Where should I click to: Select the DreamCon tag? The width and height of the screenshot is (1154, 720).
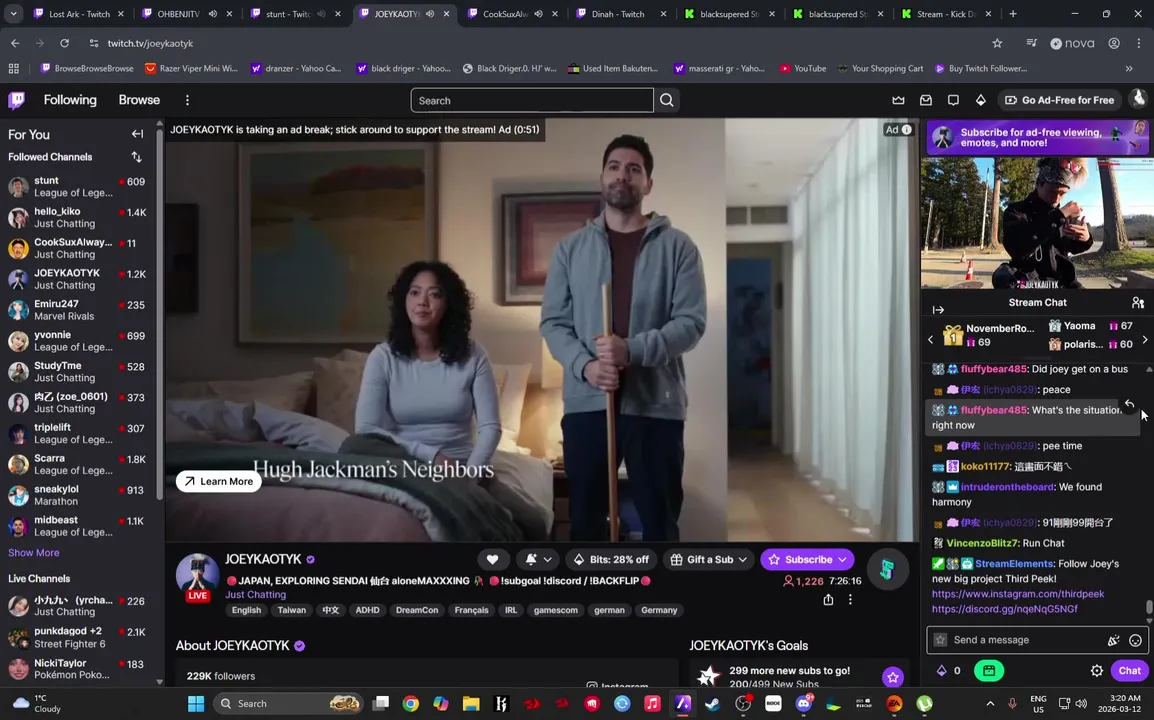[x=417, y=610]
